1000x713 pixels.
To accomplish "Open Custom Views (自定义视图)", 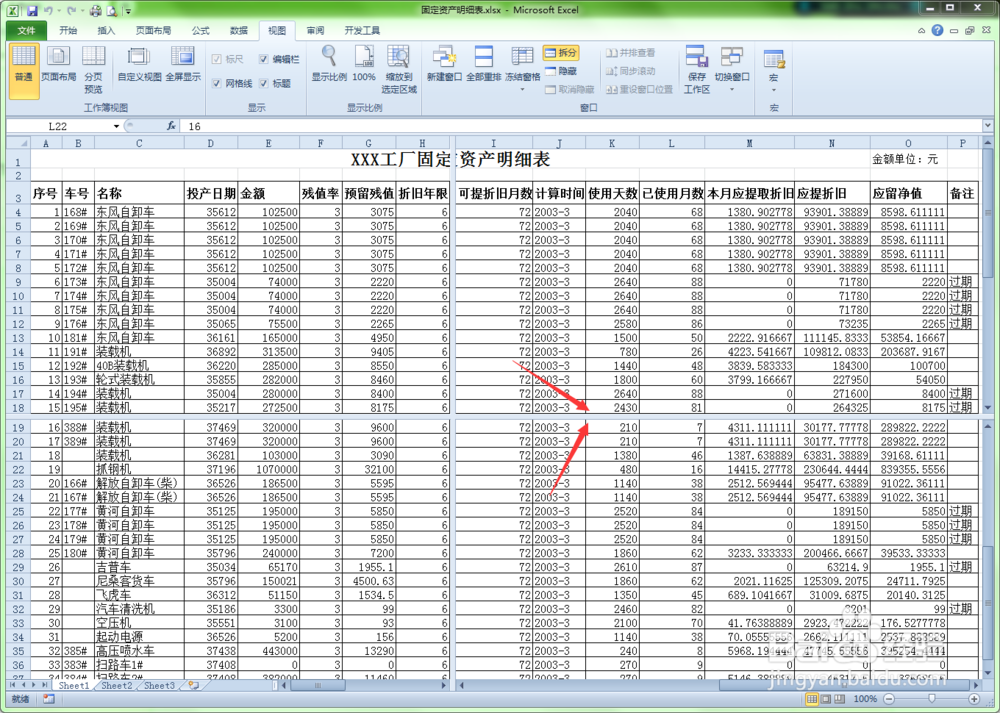I will click(139, 65).
